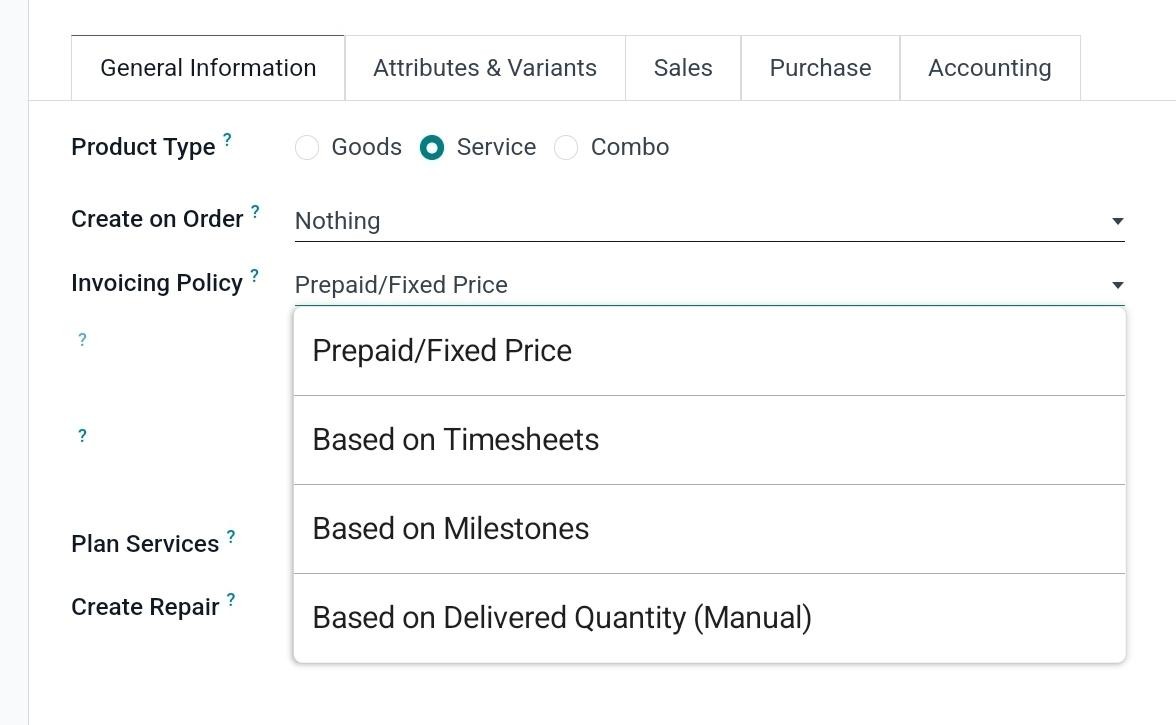Open the Sales tab
Screen dimensions: 1176x725
tap(683, 68)
